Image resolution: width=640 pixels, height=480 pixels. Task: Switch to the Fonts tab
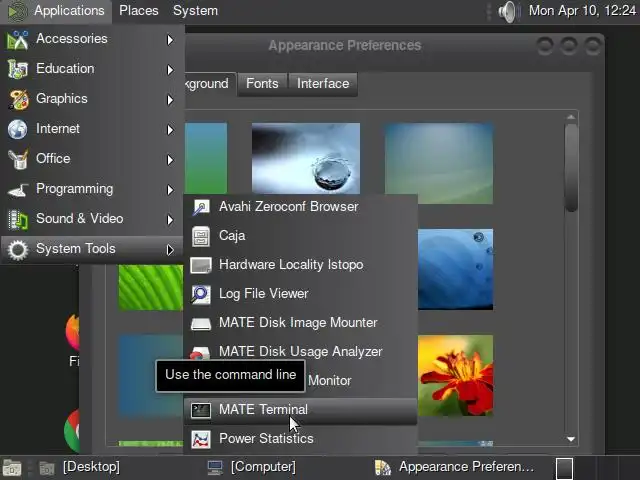coord(262,84)
